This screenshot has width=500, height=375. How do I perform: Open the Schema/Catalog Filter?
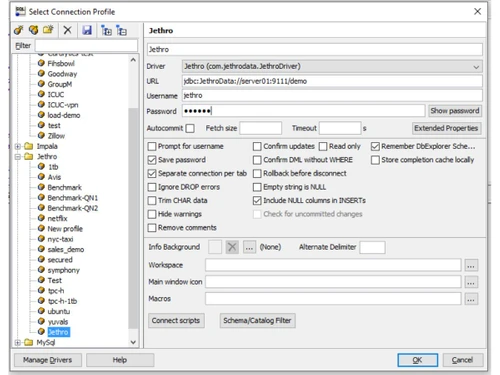257,321
